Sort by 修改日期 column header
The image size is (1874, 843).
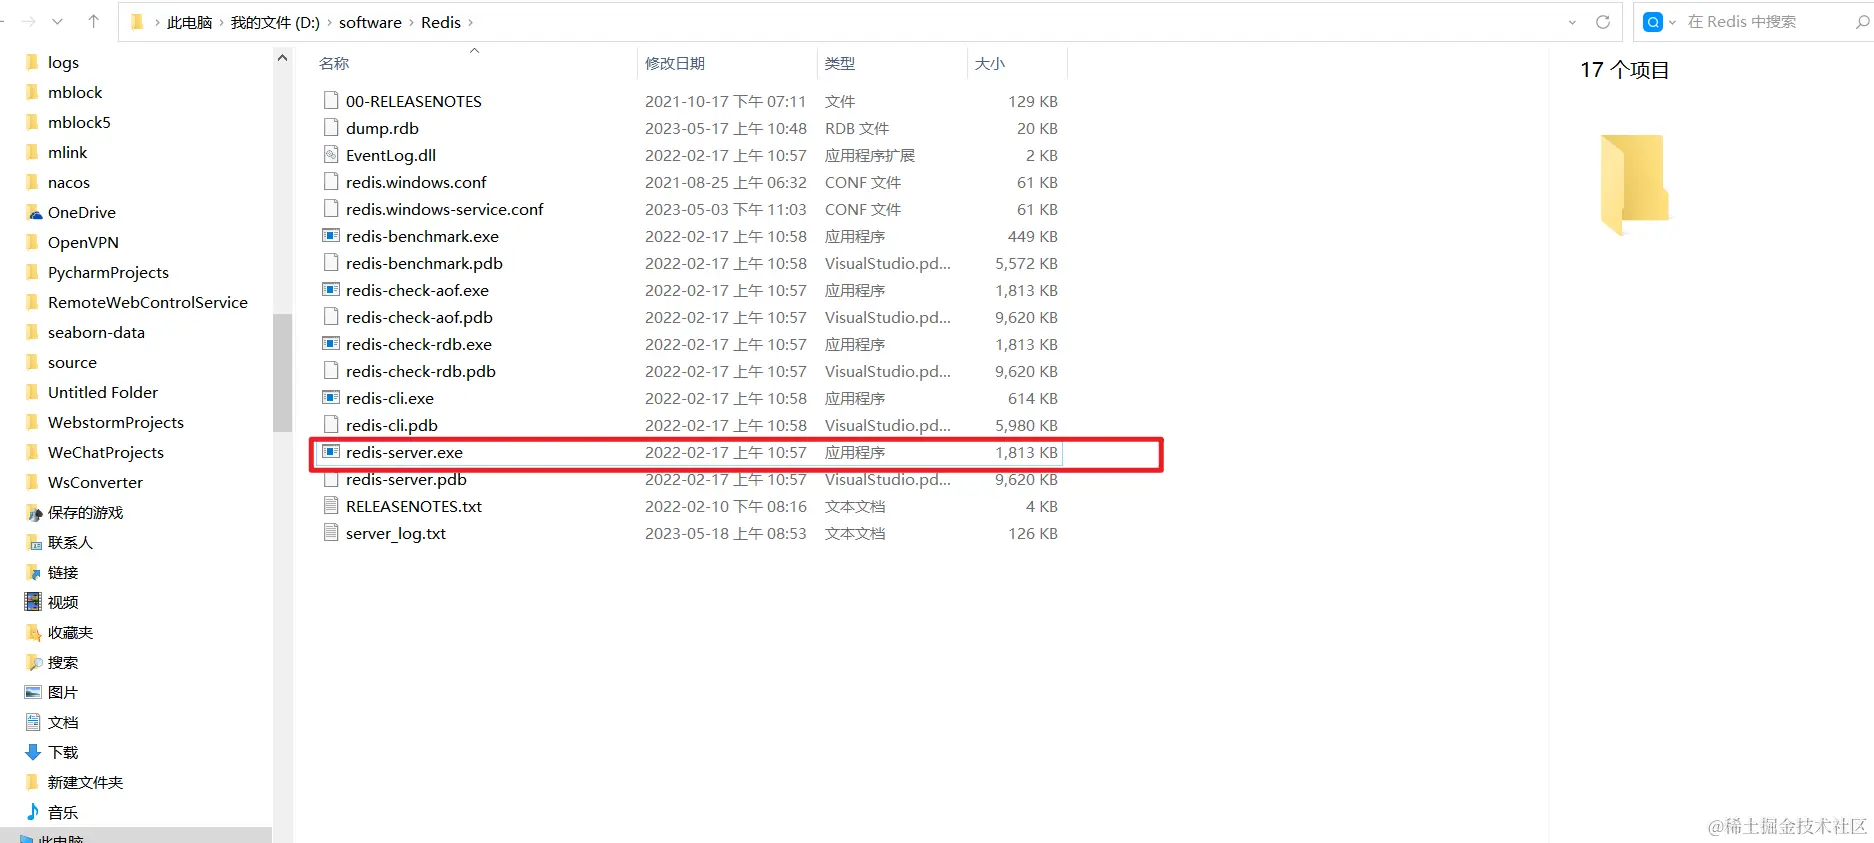pyautogui.click(x=675, y=63)
